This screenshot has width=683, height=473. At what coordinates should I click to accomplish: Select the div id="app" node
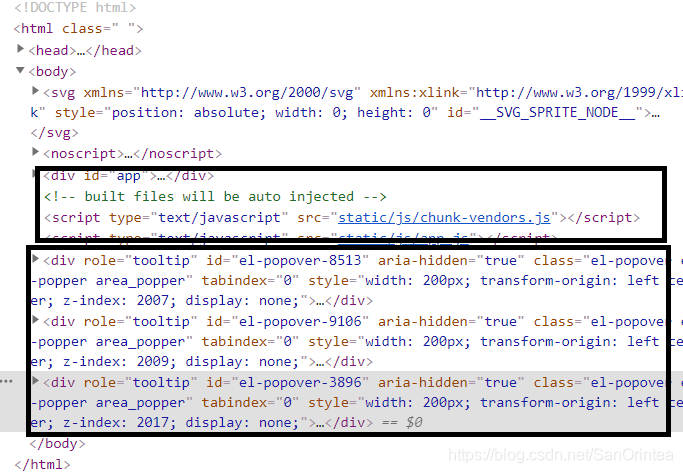click(x=128, y=176)
